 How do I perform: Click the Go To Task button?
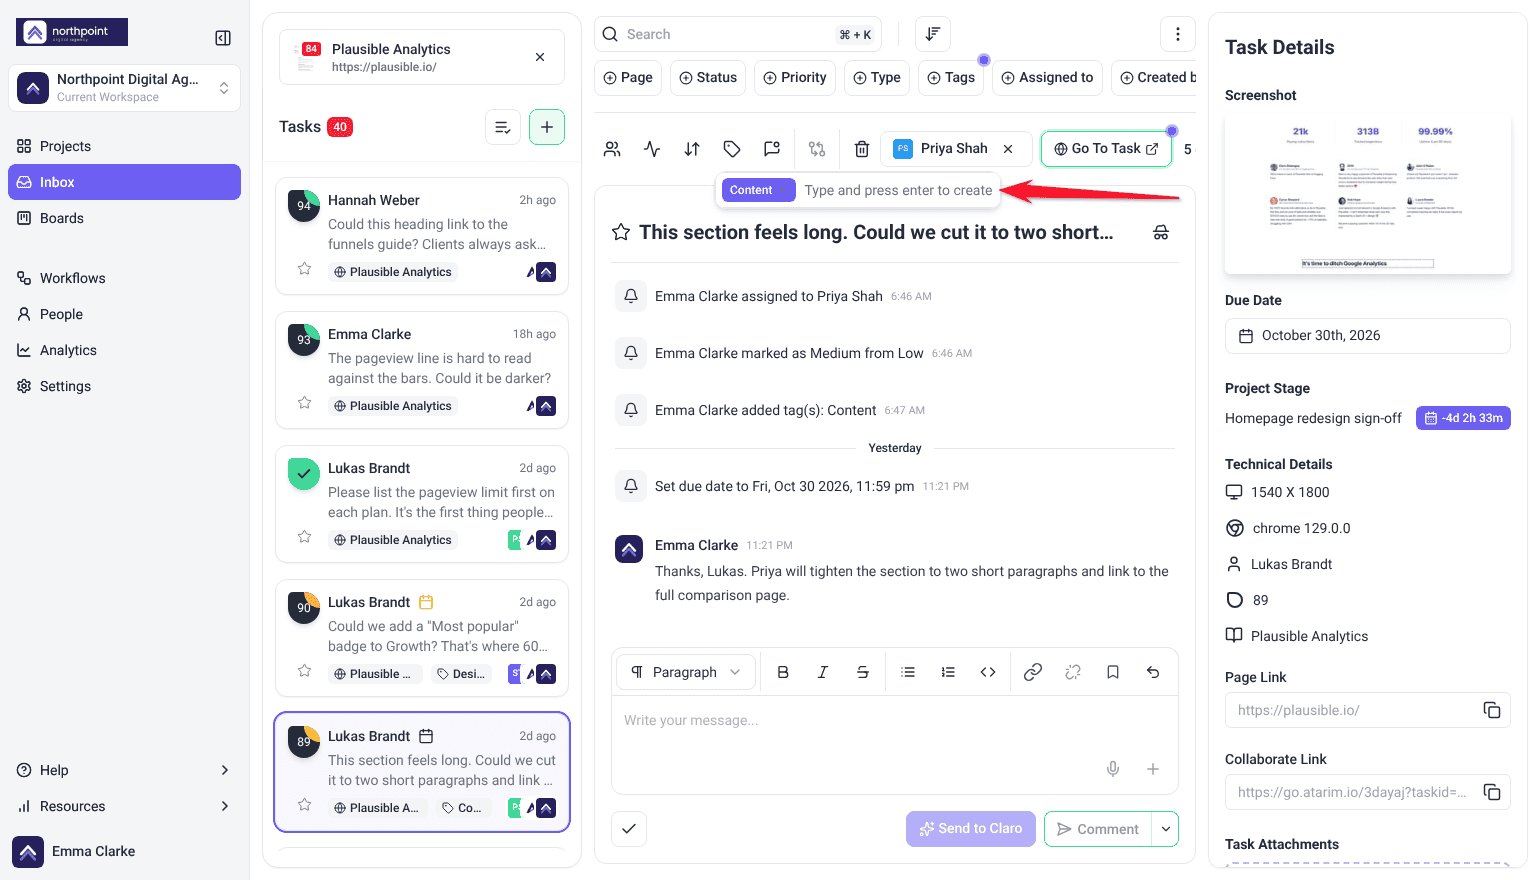[x=1106, y=149]
